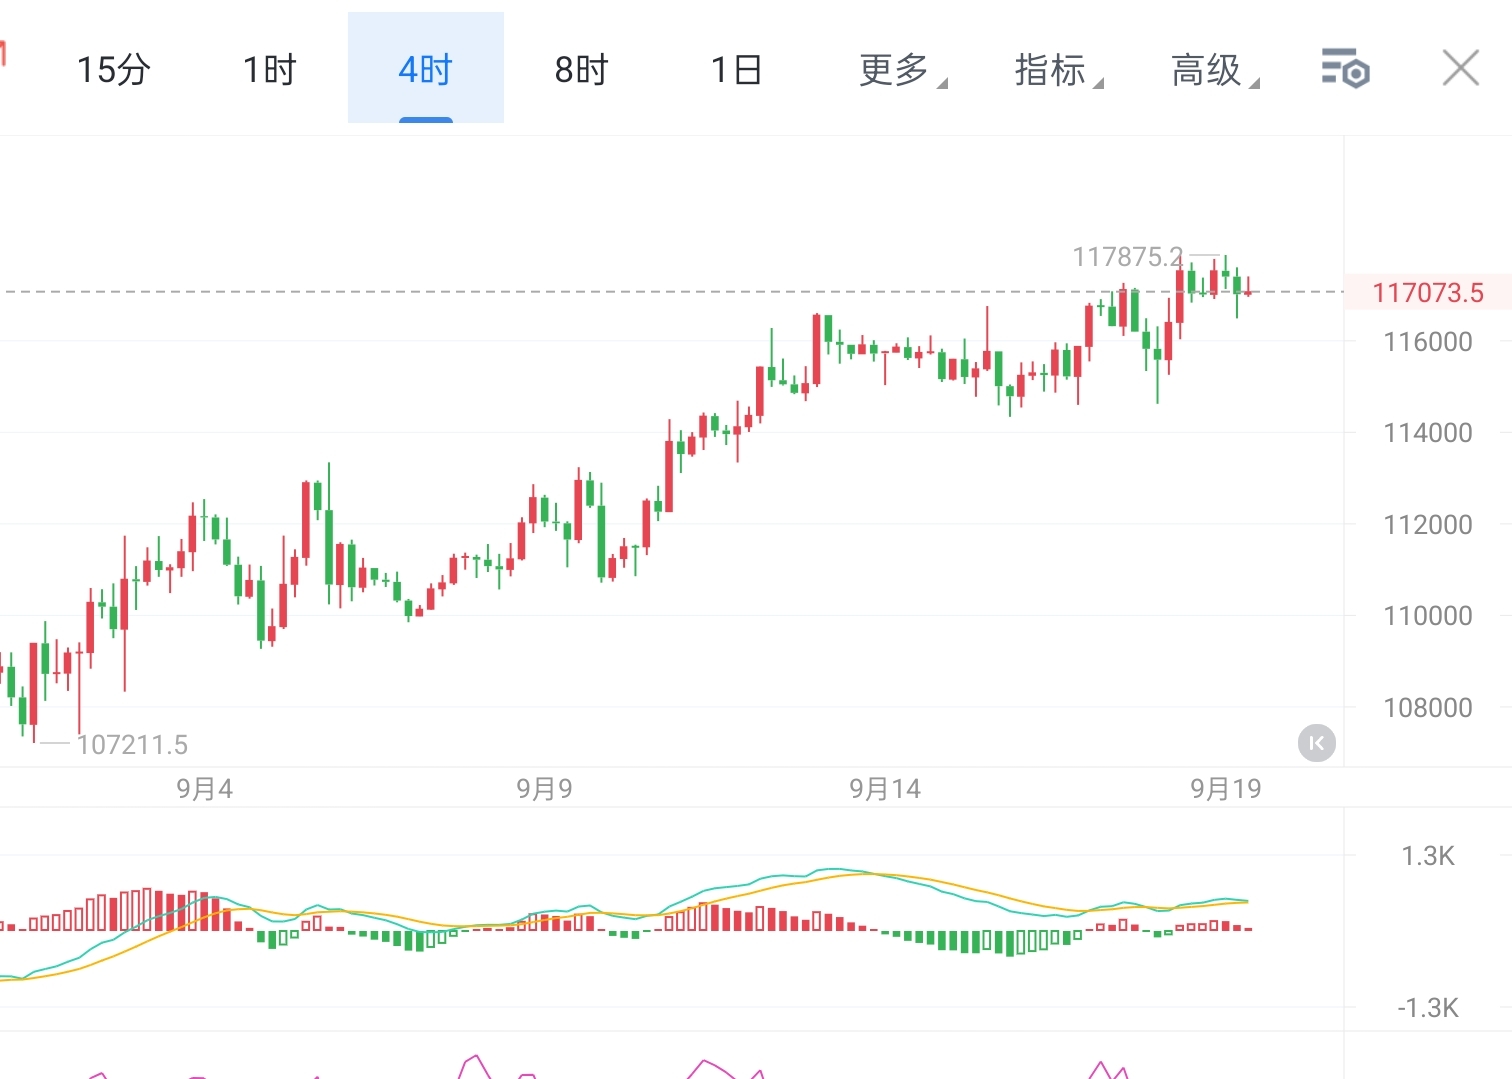Click the low price label 107211.5
Image resolution: width=1512 pixels, height=1079 pixels.
coord(132,744)
